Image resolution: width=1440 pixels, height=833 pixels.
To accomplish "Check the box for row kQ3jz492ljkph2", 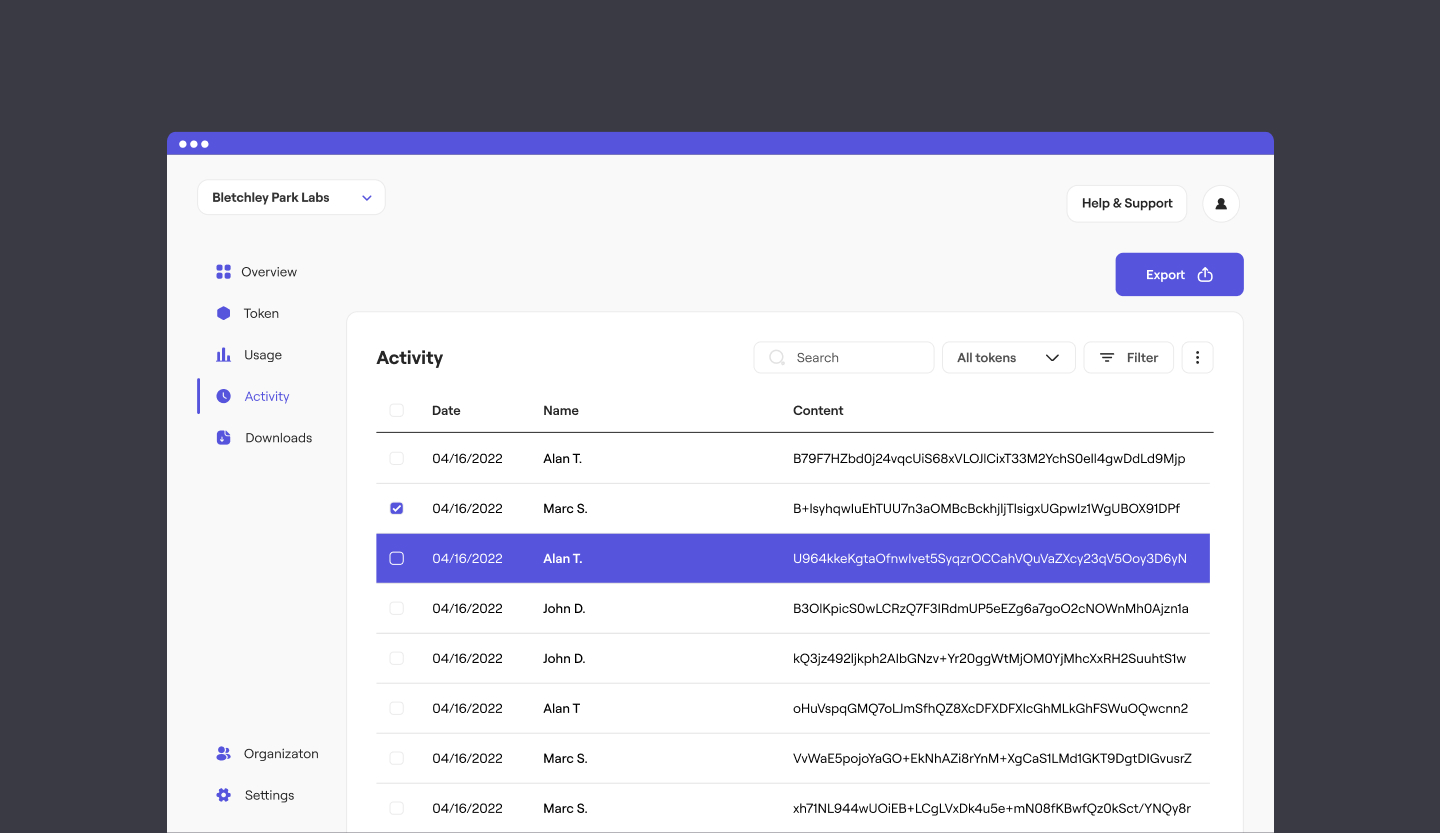I will point(397,658).
